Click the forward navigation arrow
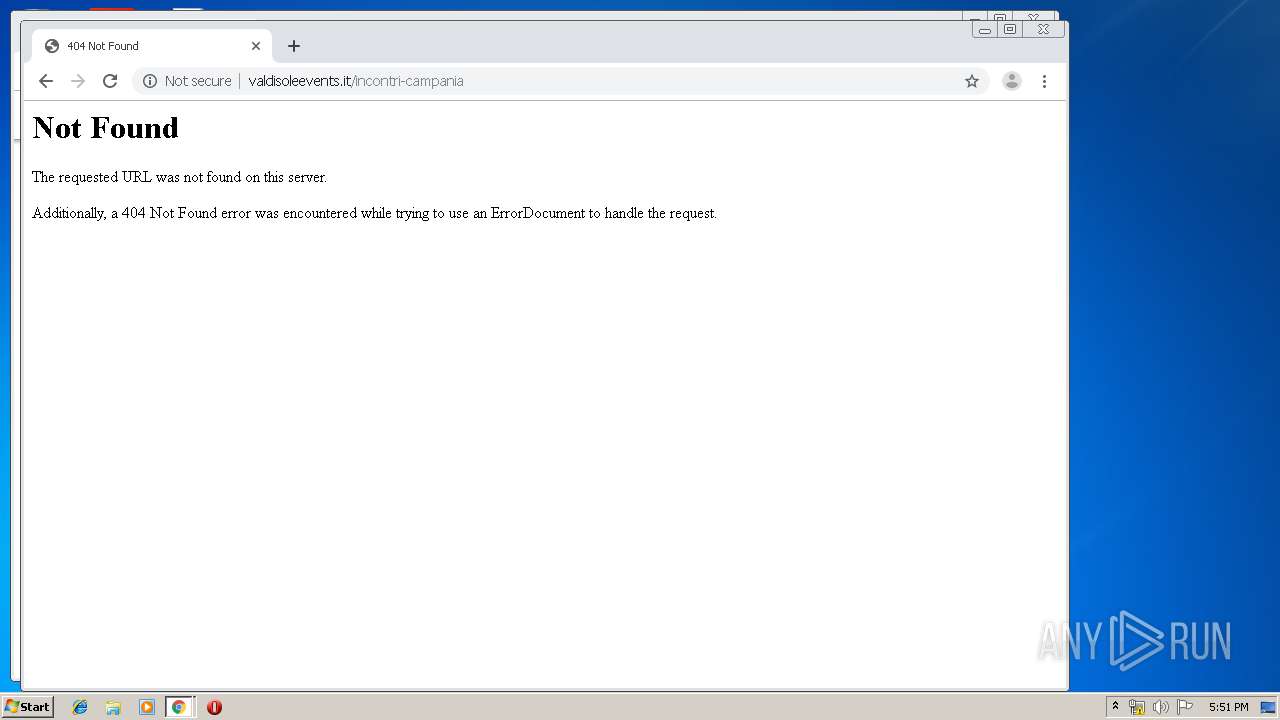This screenshot has height=720, width=1280. point(78,81)
